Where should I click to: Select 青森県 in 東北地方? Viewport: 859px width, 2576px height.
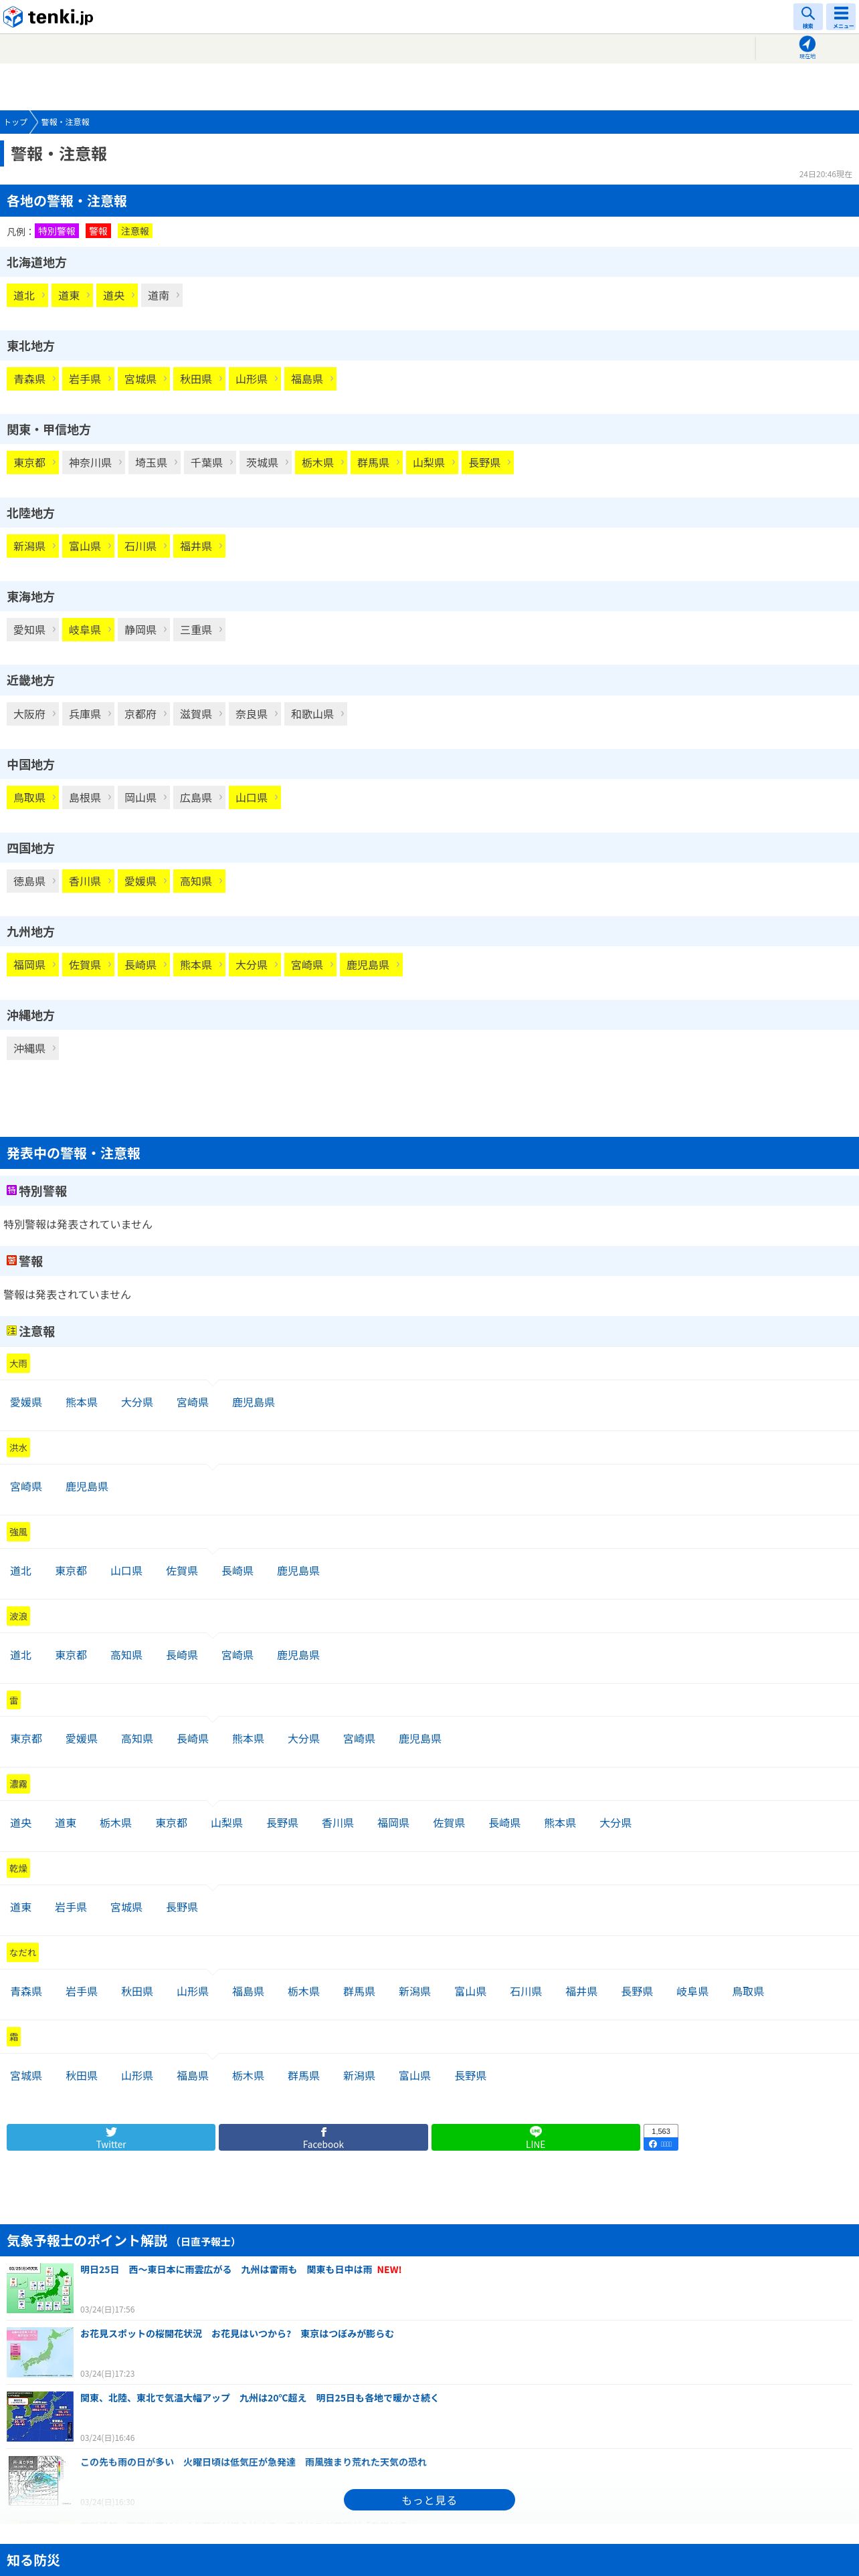(33, 379)
